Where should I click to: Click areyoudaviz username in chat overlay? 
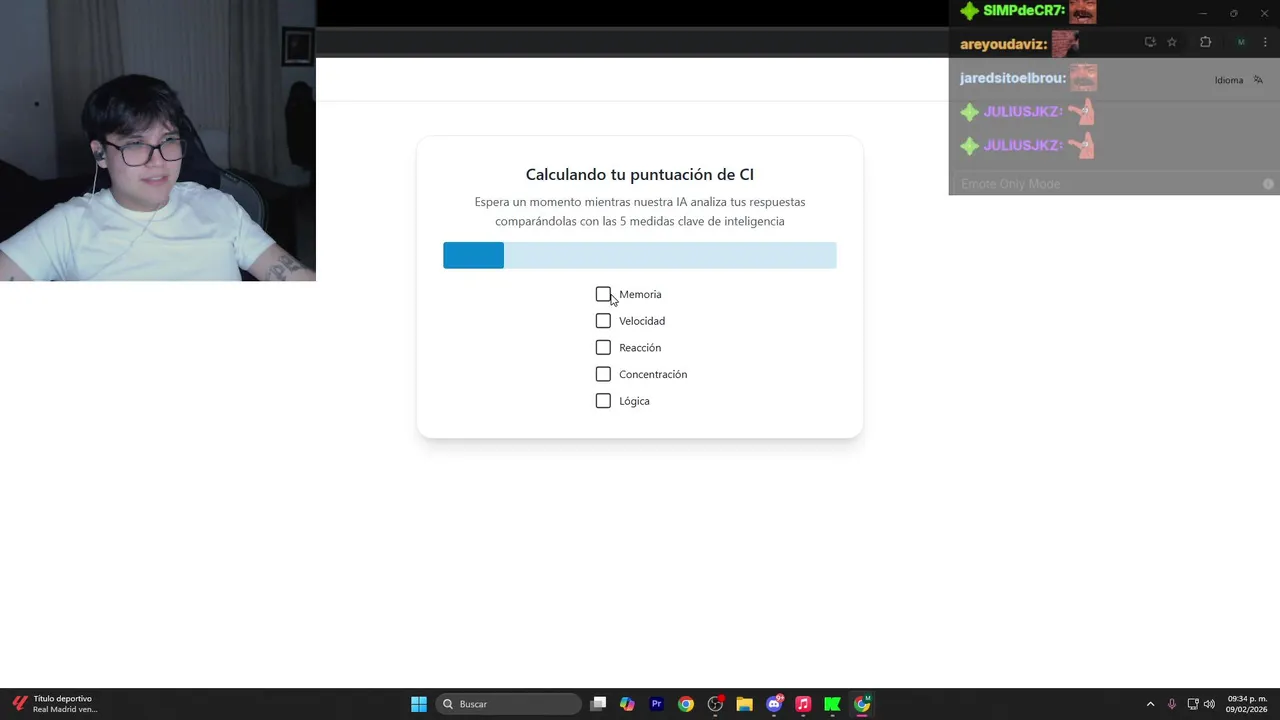coord(1003,45)
